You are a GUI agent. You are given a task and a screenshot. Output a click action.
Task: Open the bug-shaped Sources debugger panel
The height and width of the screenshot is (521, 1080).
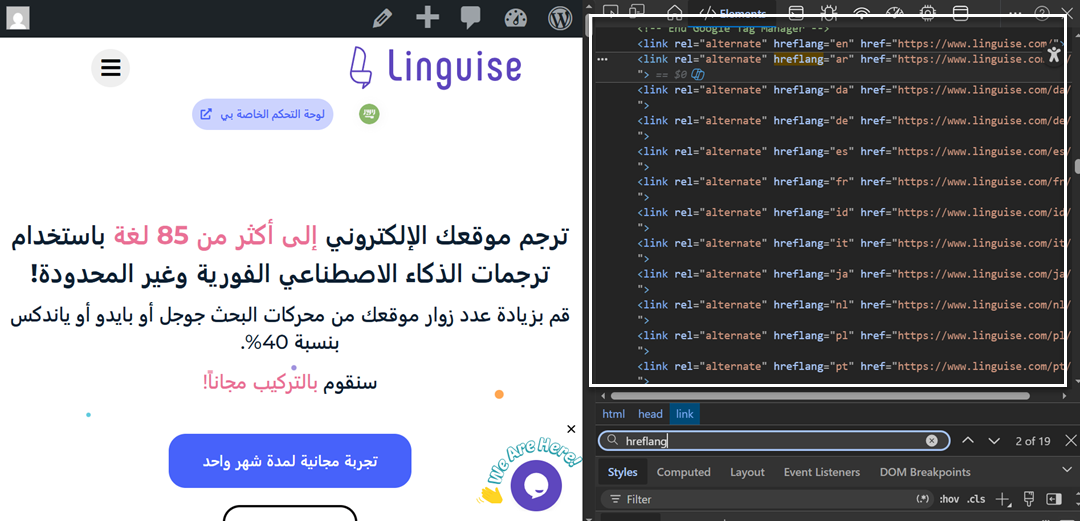828,12
